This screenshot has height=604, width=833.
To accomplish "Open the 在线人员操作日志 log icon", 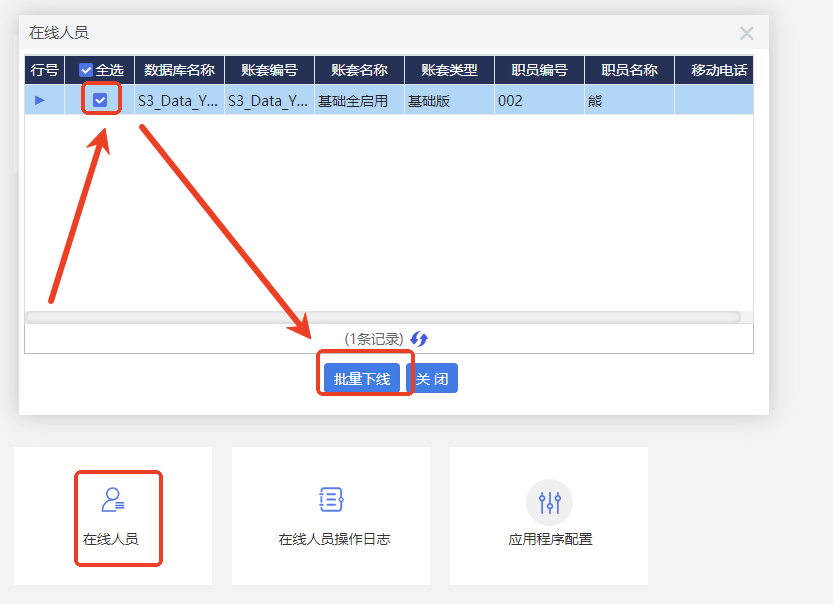I will coord(330,516).
